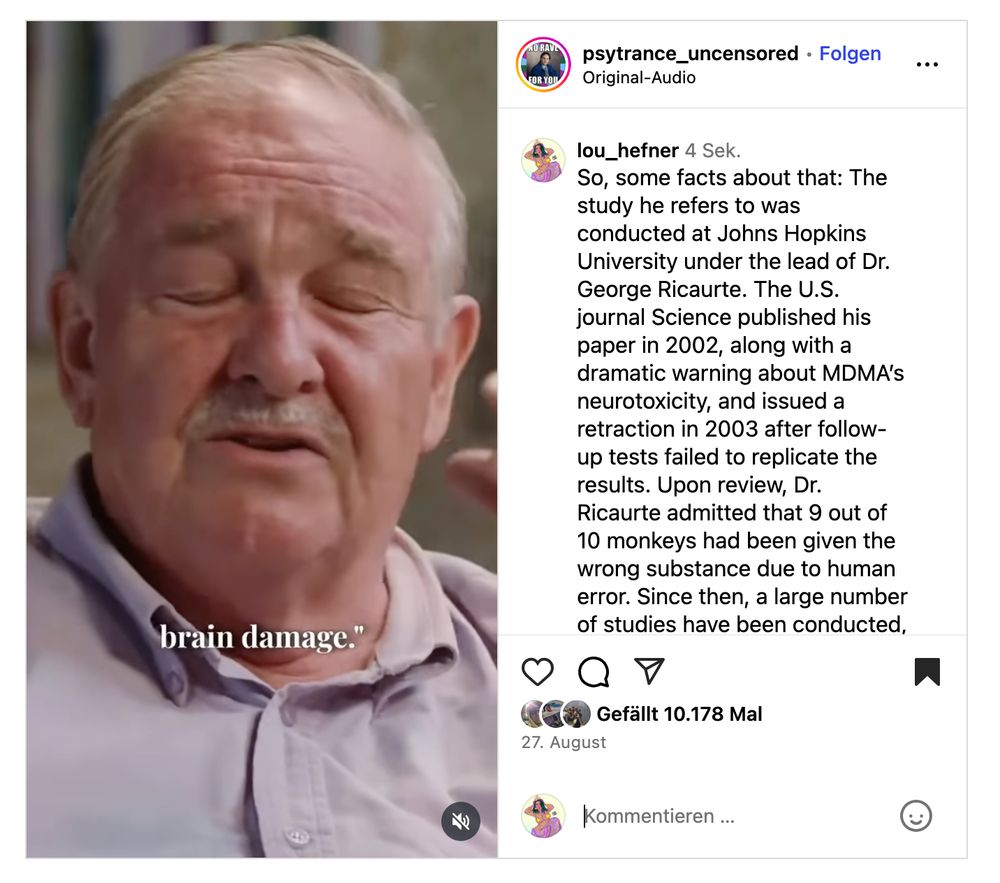Open emoji picker smiley icon
This screenshot has width=1000, height=883.
click(x=916, y=815)
